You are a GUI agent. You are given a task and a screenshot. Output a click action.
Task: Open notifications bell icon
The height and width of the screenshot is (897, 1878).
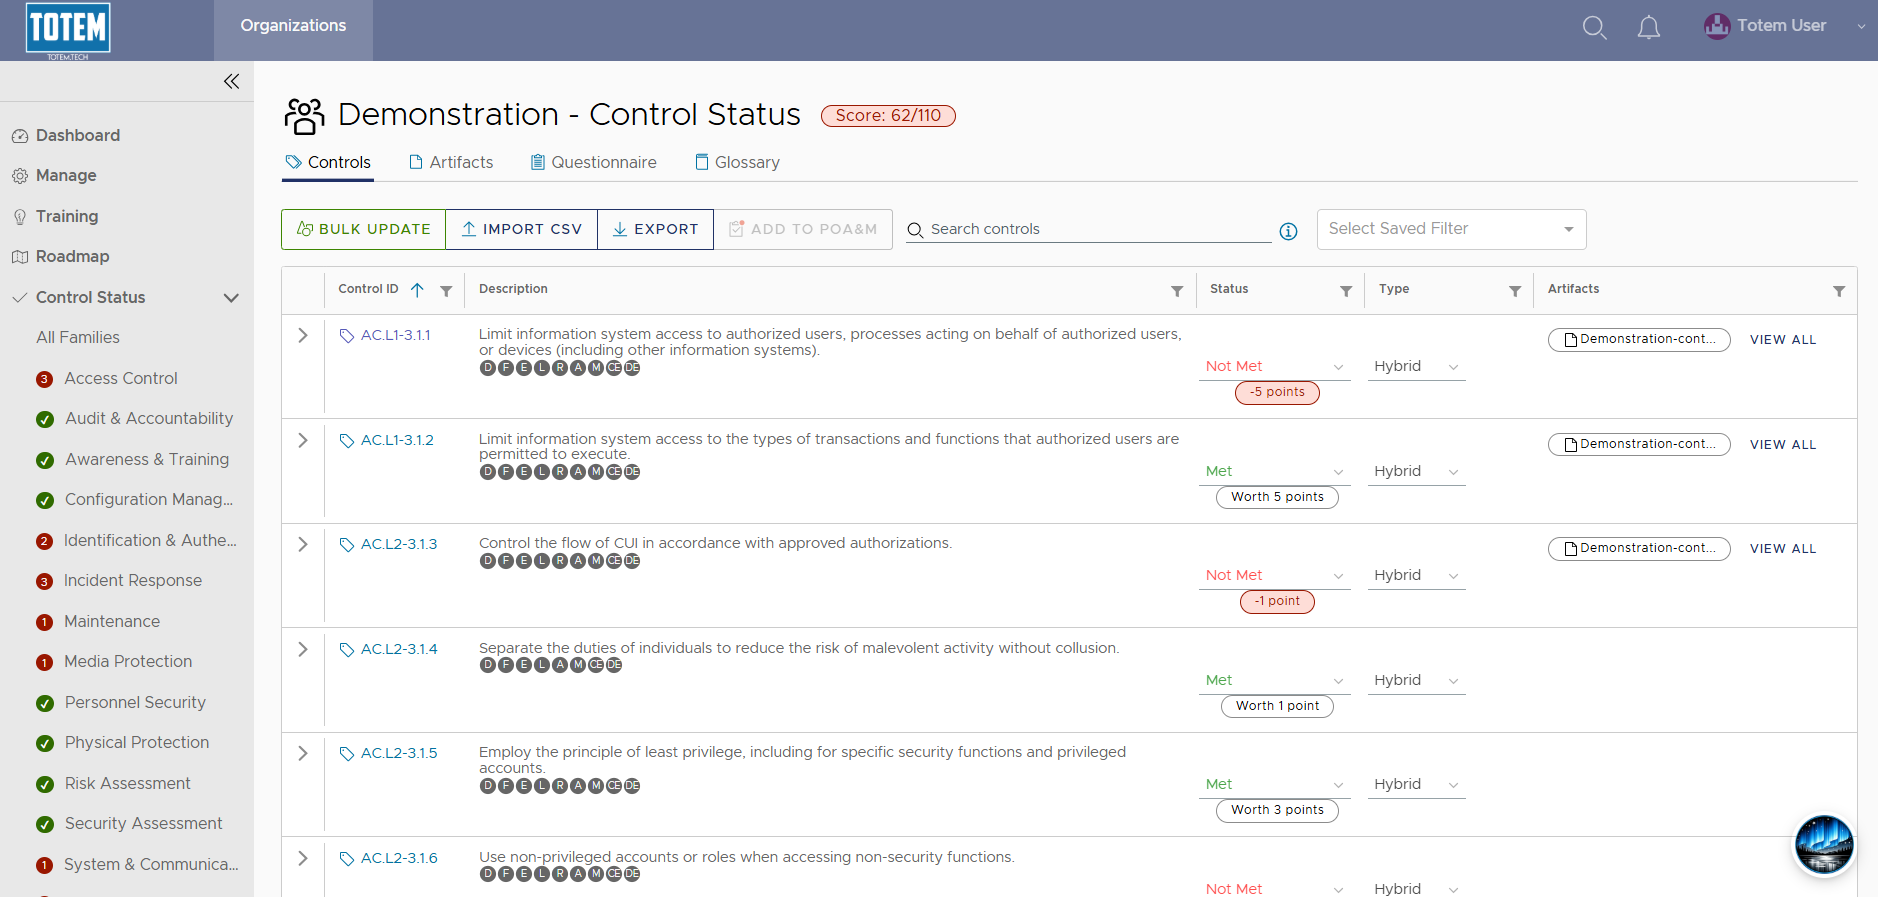1649,27
